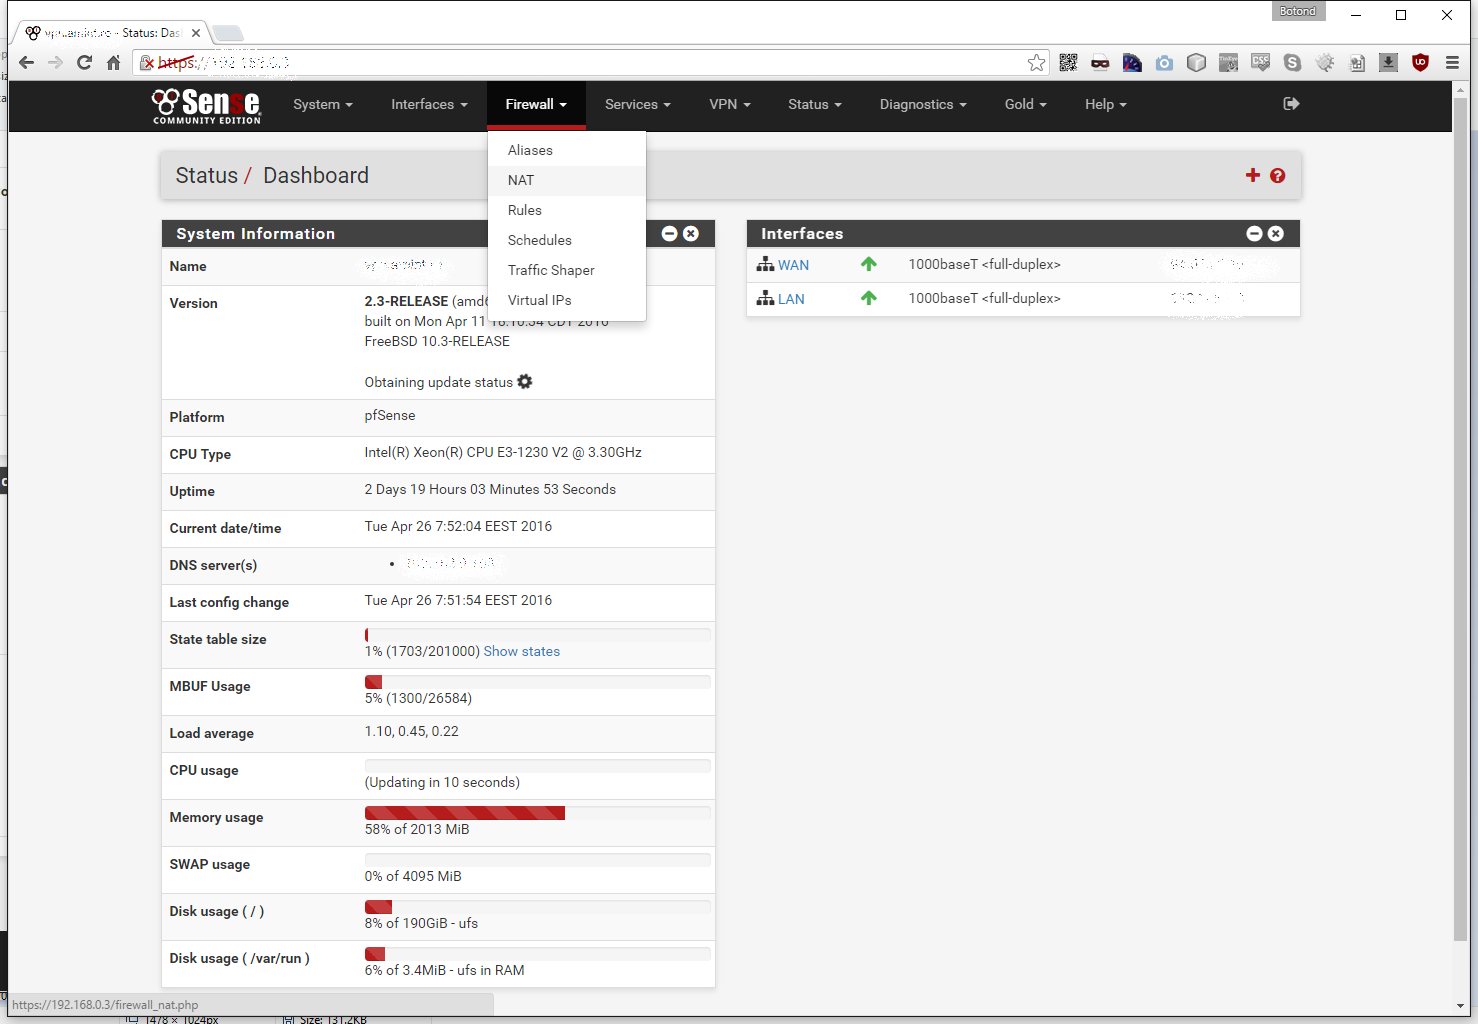The width and height of the screenshot is (1478, 1024).
Task: Click the 'FreeBSD 10.3-RELEASE' text
Action: click(437, 342)
